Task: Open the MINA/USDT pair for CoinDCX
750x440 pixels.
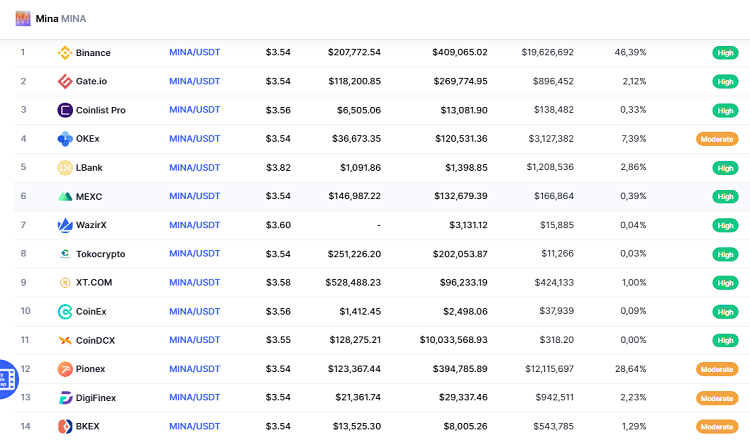Action: pos(194,340)
